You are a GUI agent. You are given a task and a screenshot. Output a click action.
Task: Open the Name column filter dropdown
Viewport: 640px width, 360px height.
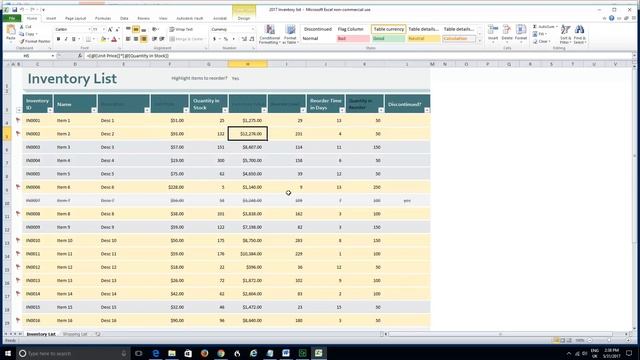(94, 110)
